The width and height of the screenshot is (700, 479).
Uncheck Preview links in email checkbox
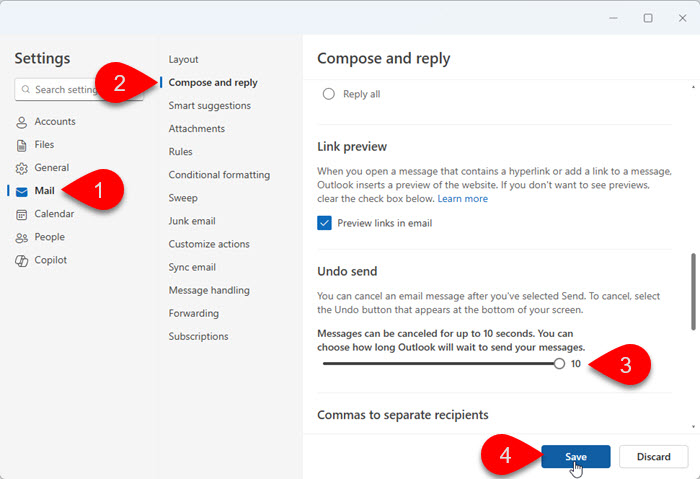click(324, 223)
